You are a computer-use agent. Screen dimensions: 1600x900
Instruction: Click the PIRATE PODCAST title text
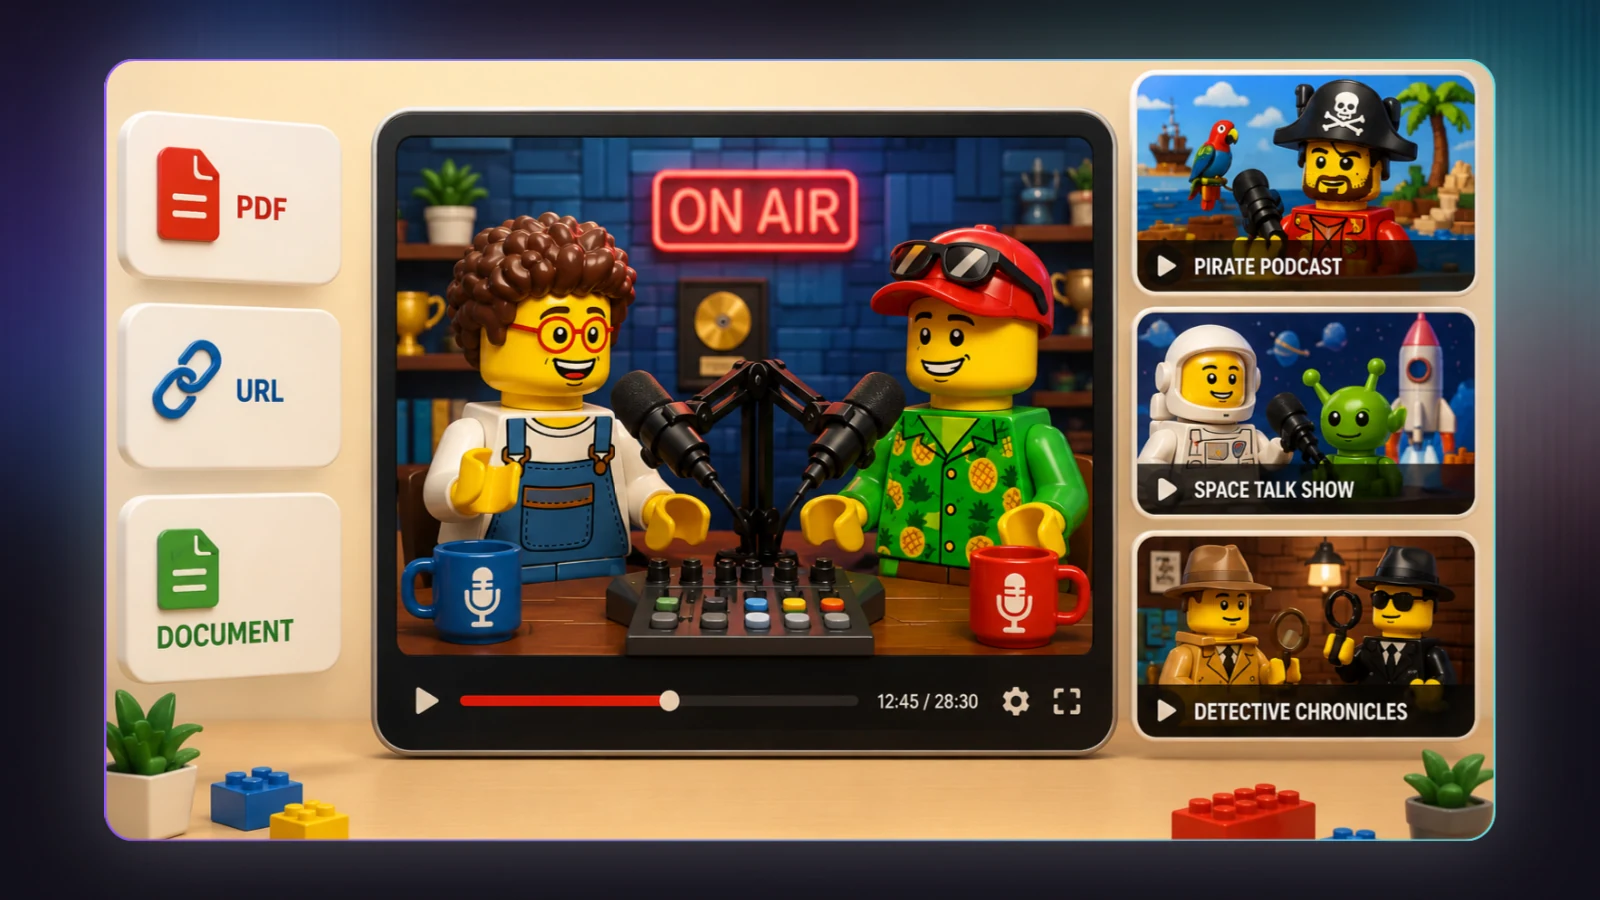[x=1267, y=267]
